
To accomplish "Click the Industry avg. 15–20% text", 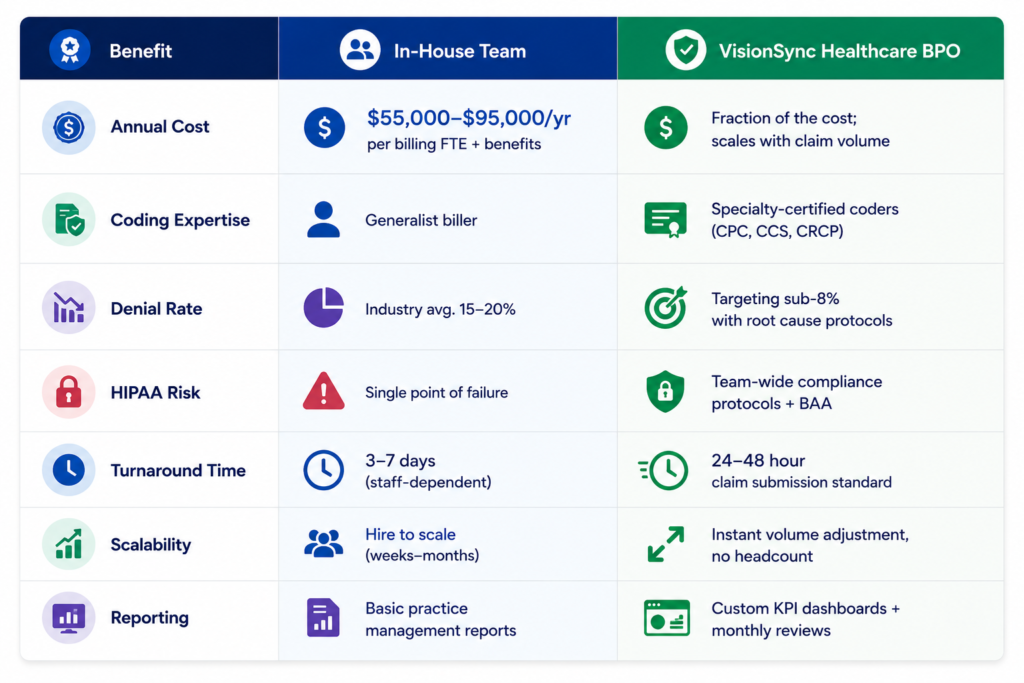I will click(440, 310).
